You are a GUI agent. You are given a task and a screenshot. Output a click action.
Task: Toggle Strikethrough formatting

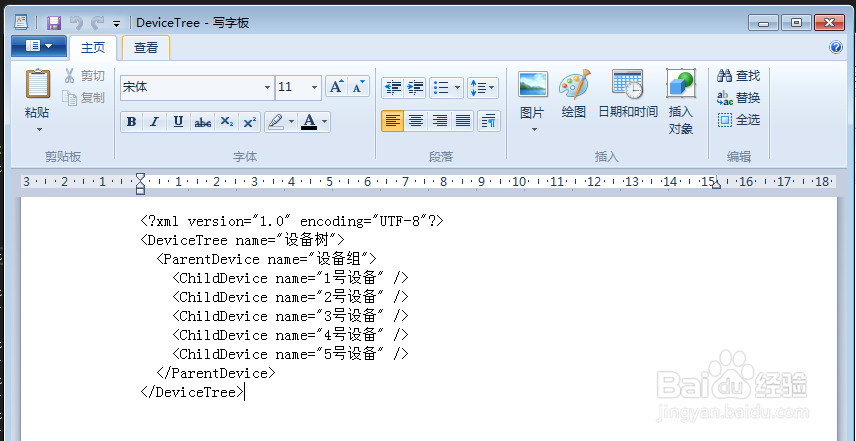(x=203, y=122)
